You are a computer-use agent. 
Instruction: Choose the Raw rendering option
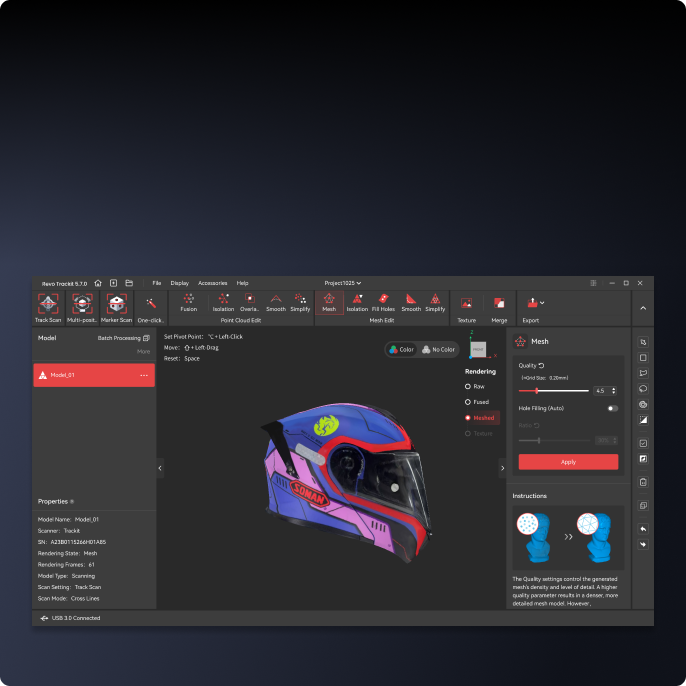coord(468,386)
